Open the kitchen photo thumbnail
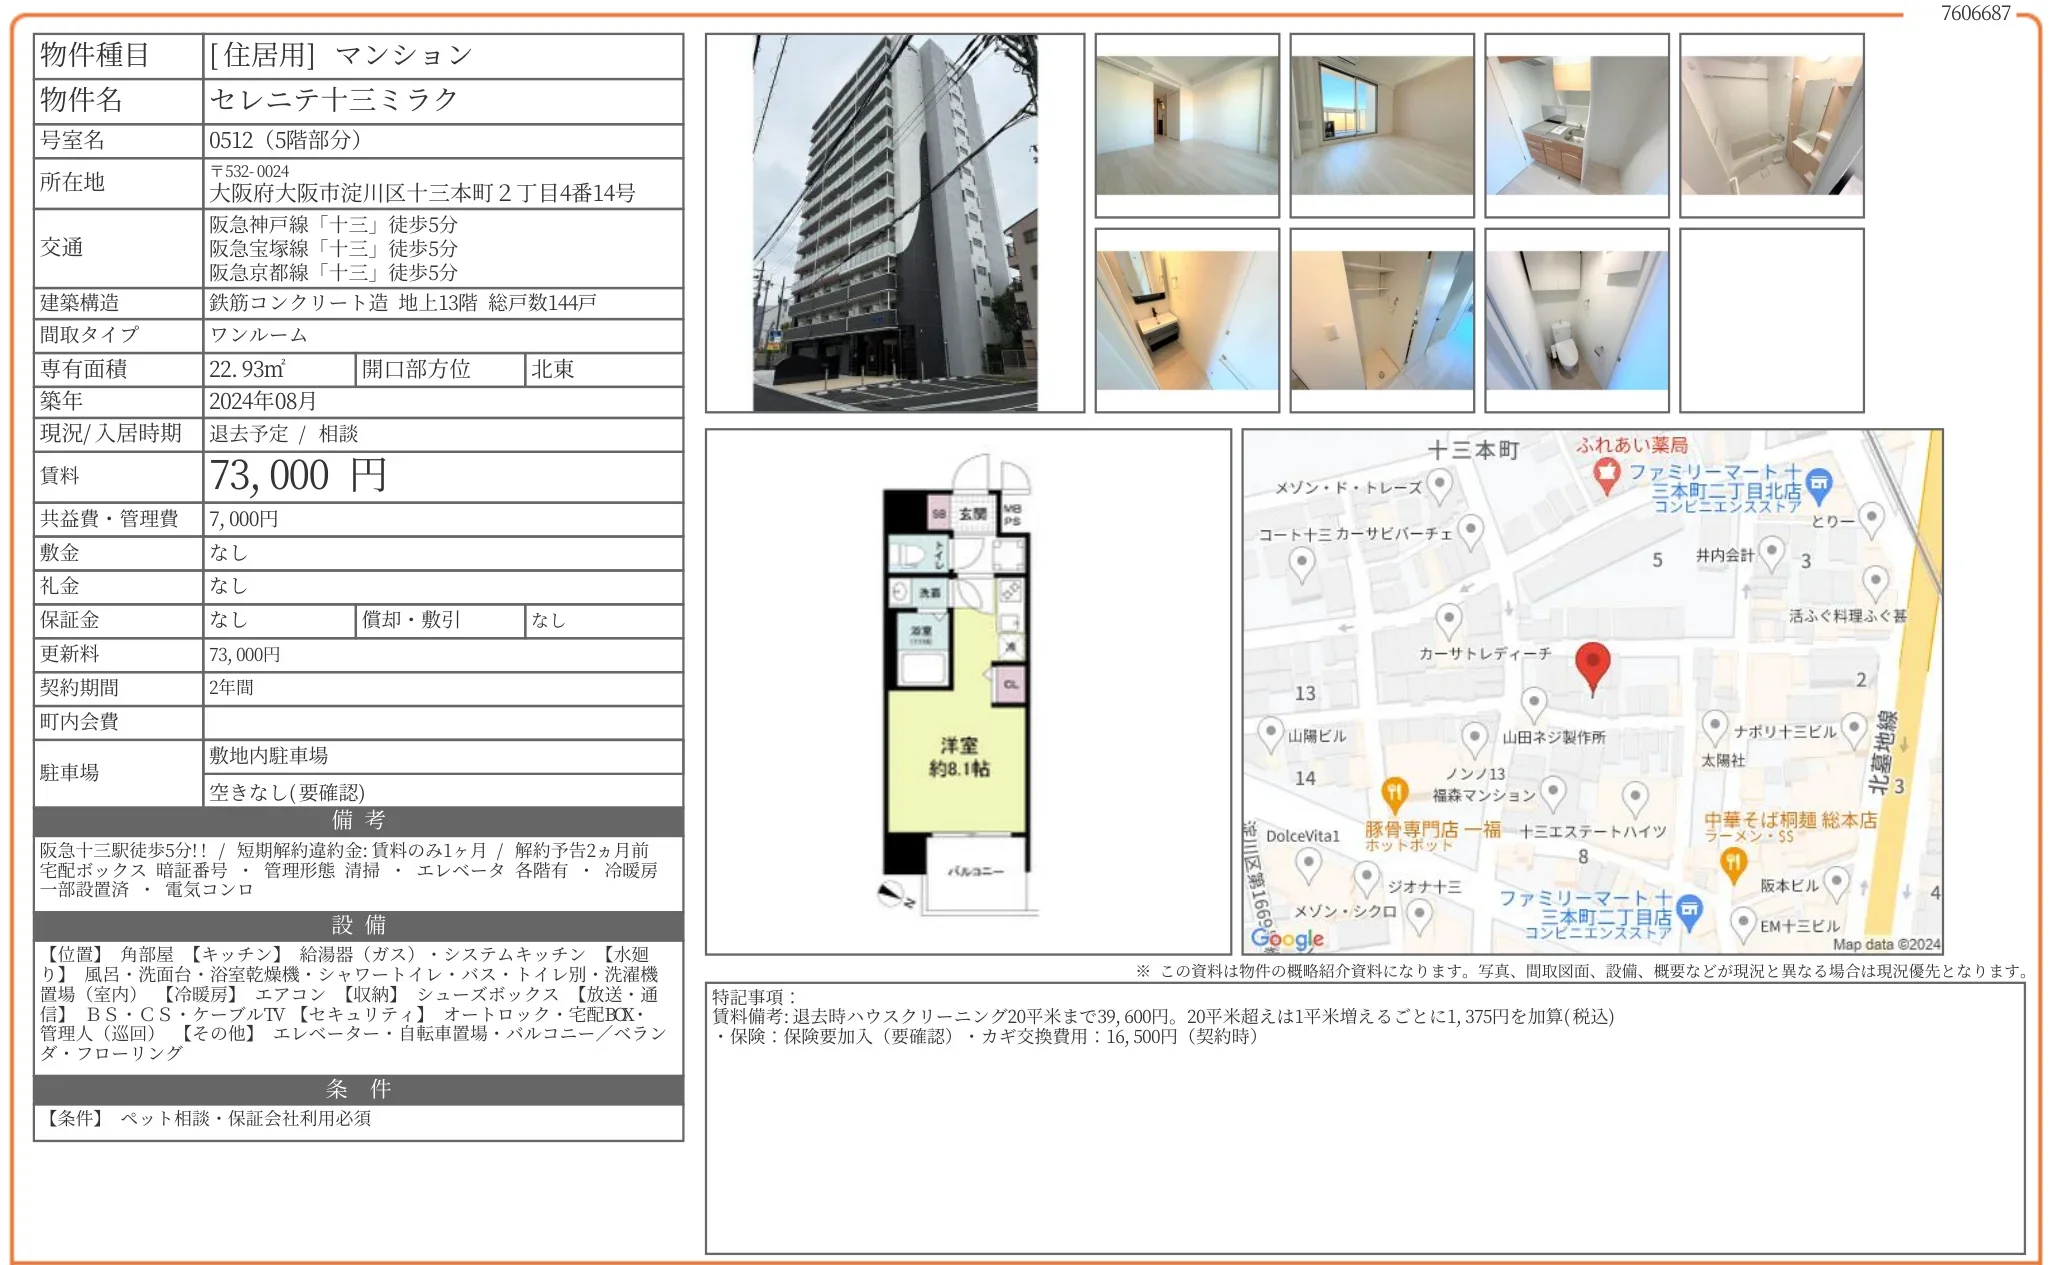Image resolution: width=2056 pixels, height=1265 pixels. click(x=1576, y=125)
